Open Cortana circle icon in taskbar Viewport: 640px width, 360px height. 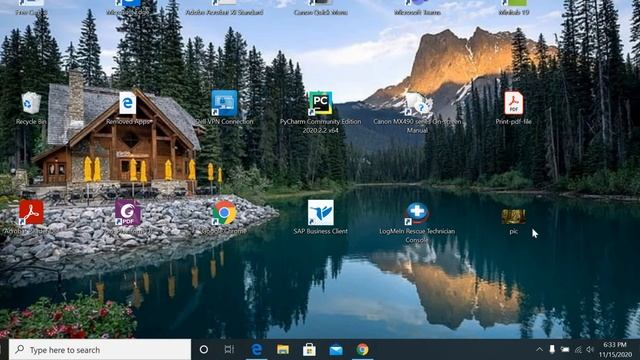[204, 349]
